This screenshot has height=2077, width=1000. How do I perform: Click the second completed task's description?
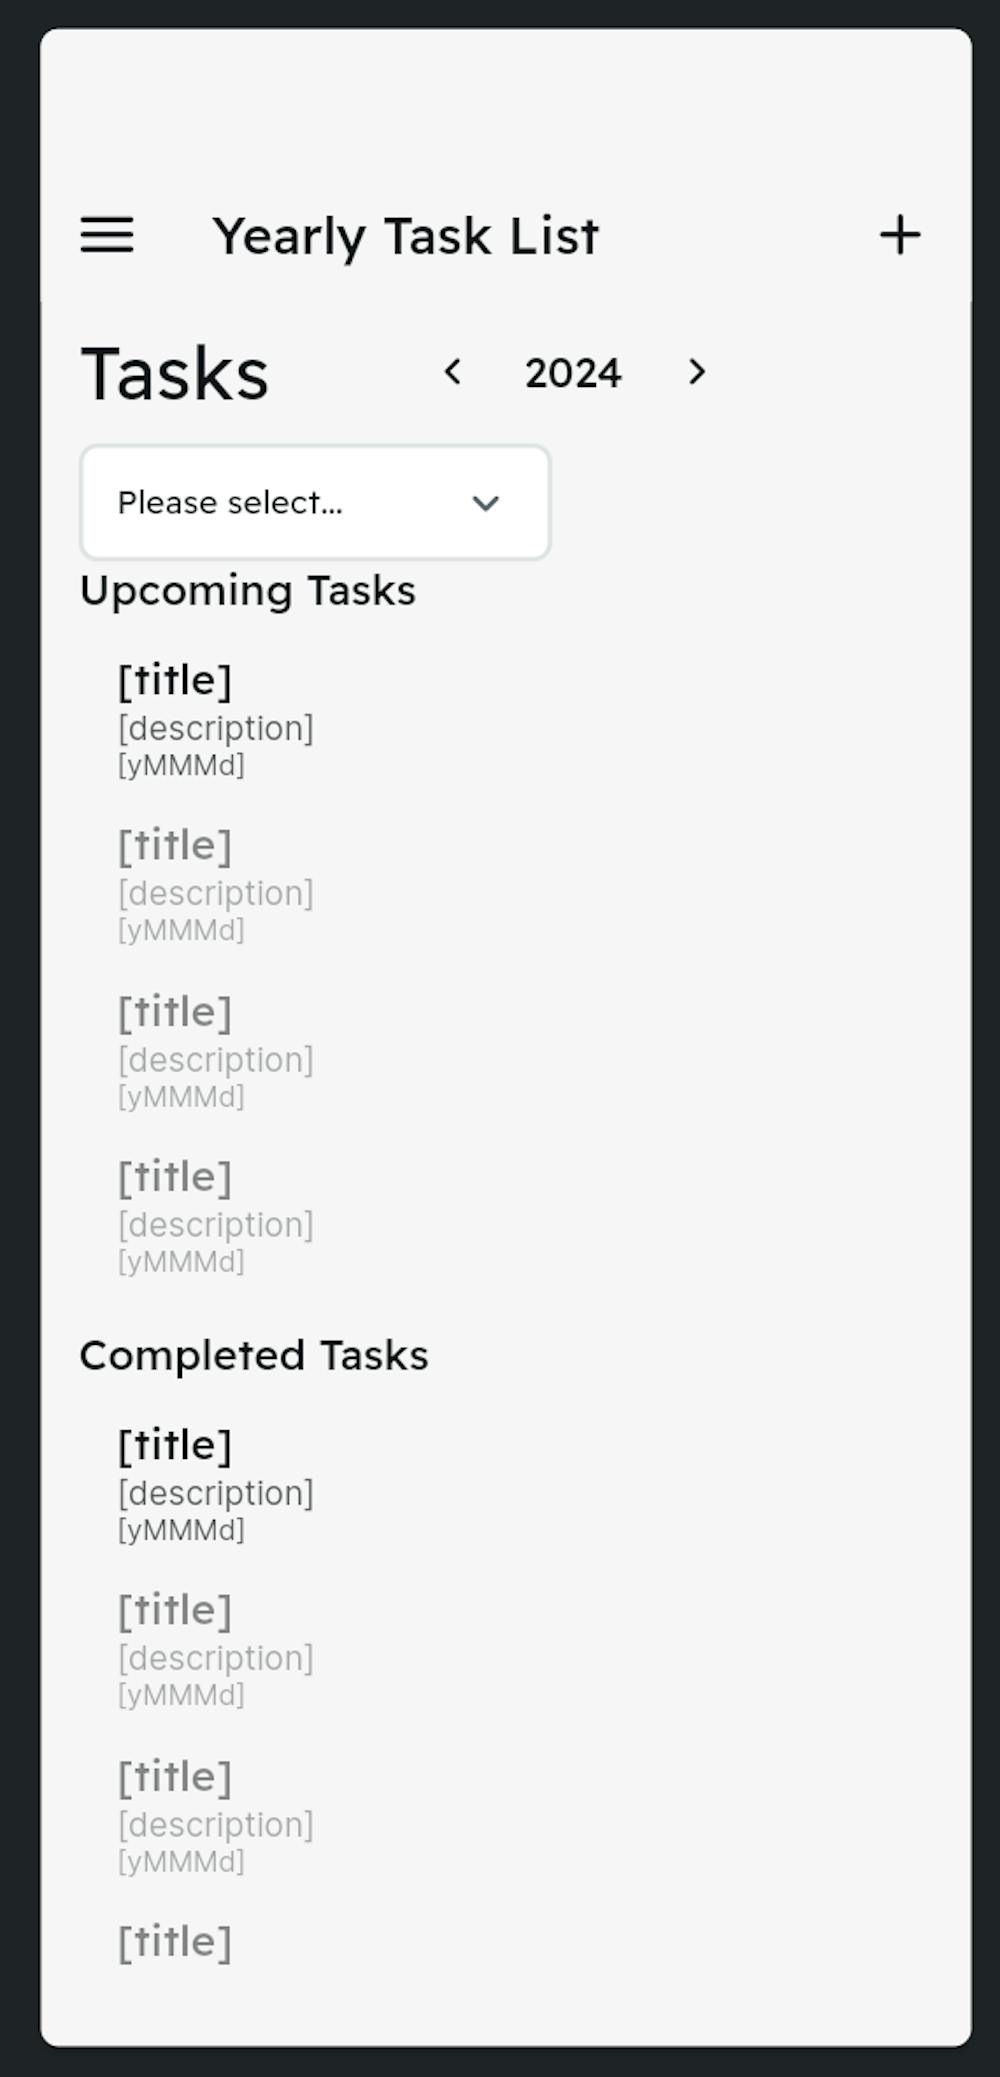[x=216, y=1657]
